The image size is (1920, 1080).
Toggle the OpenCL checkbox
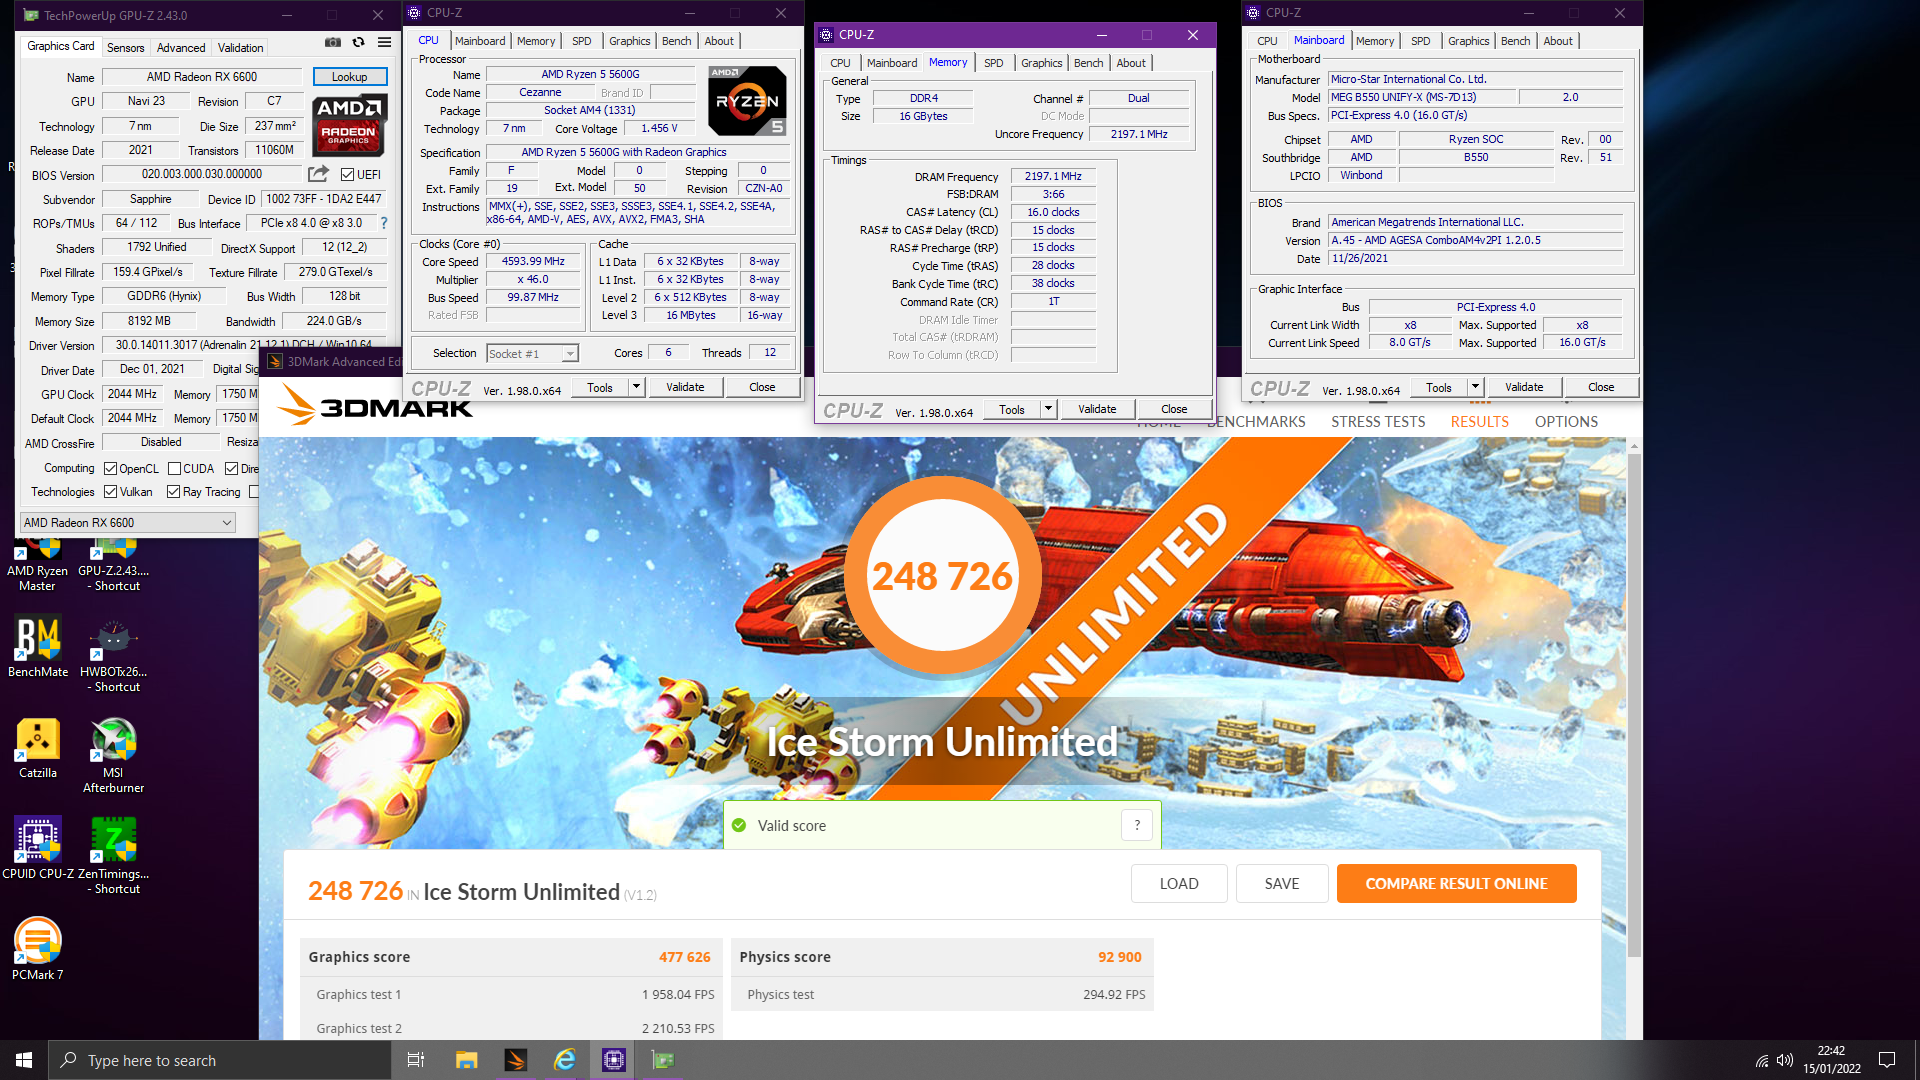click(x=111, y=469)
